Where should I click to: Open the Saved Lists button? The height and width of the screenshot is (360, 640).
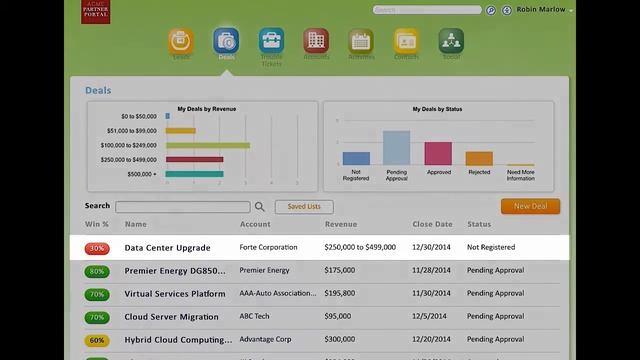[x=304, y=207]
